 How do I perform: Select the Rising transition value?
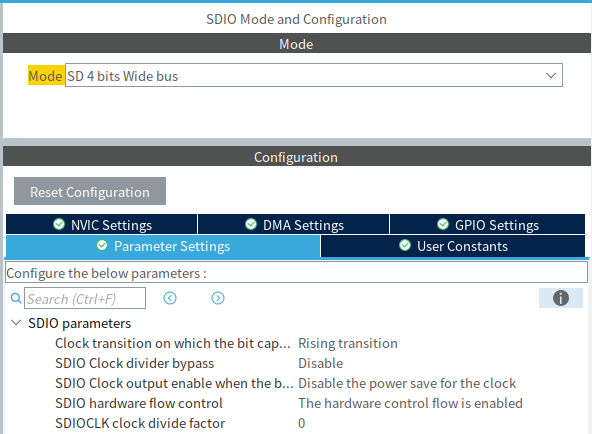coord(348,343)
